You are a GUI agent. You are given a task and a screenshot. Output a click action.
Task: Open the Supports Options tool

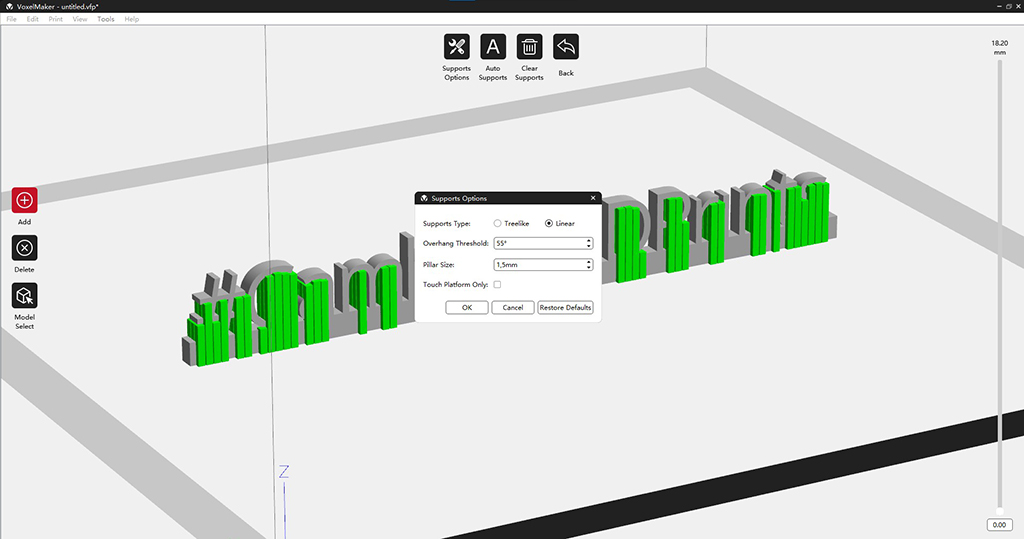coord(456,47)
